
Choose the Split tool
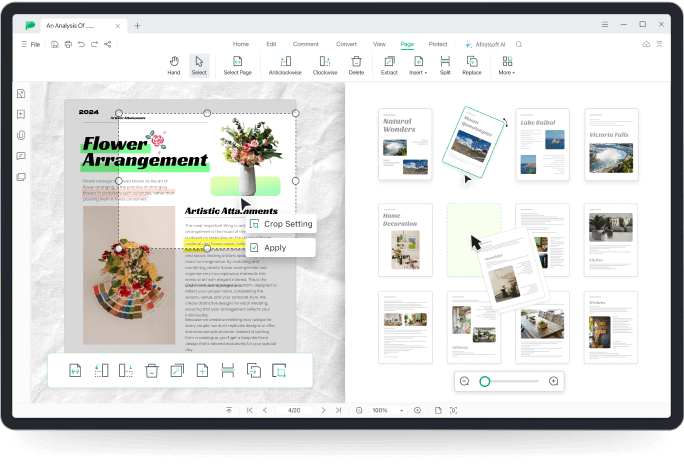(445, 65)
